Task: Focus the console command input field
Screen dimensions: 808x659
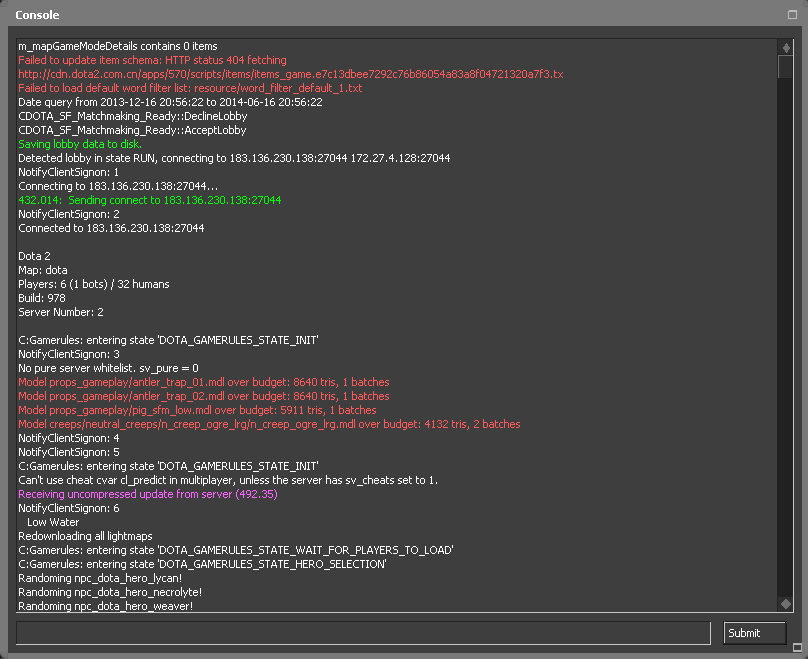Action: pos(363,633)
